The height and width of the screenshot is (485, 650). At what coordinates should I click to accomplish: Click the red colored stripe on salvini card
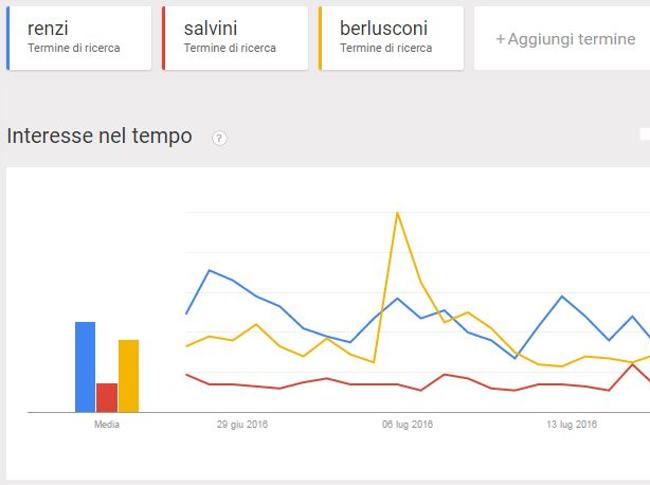[164, 38]
